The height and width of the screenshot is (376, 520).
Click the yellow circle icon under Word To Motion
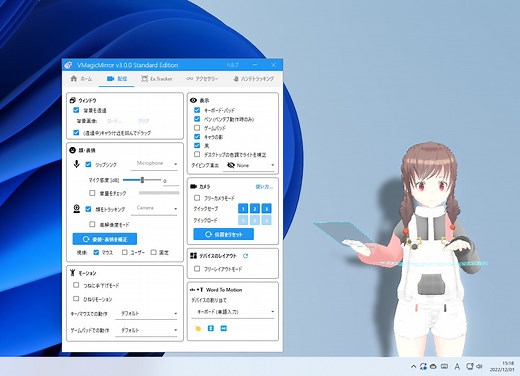click(198, 329)
